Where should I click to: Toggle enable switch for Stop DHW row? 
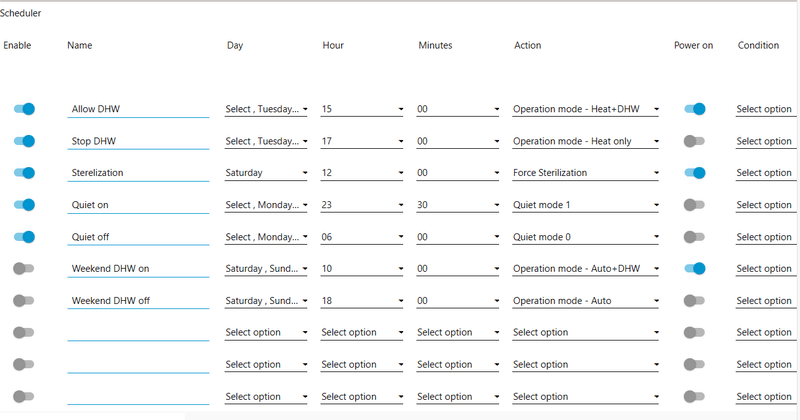tap(24, 141)
